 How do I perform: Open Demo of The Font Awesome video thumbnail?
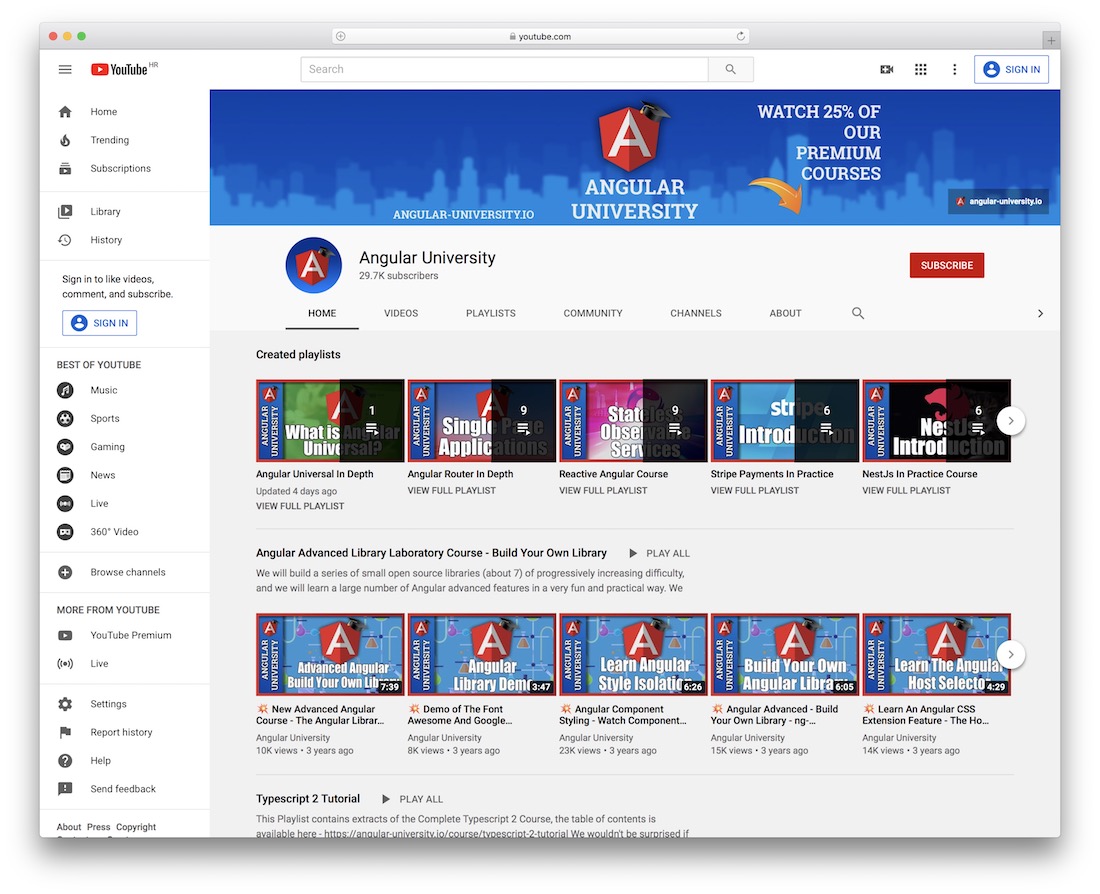tap(481, 655)
